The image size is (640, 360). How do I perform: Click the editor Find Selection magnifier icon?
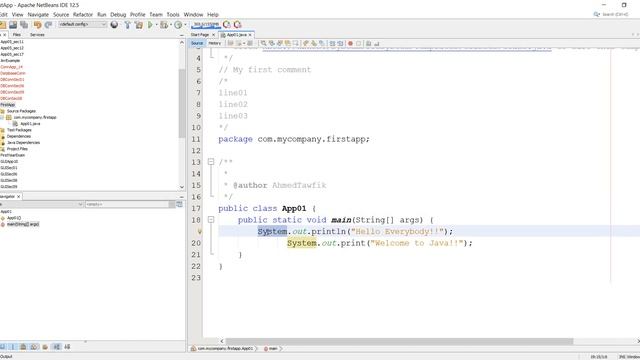pos(264,43)
